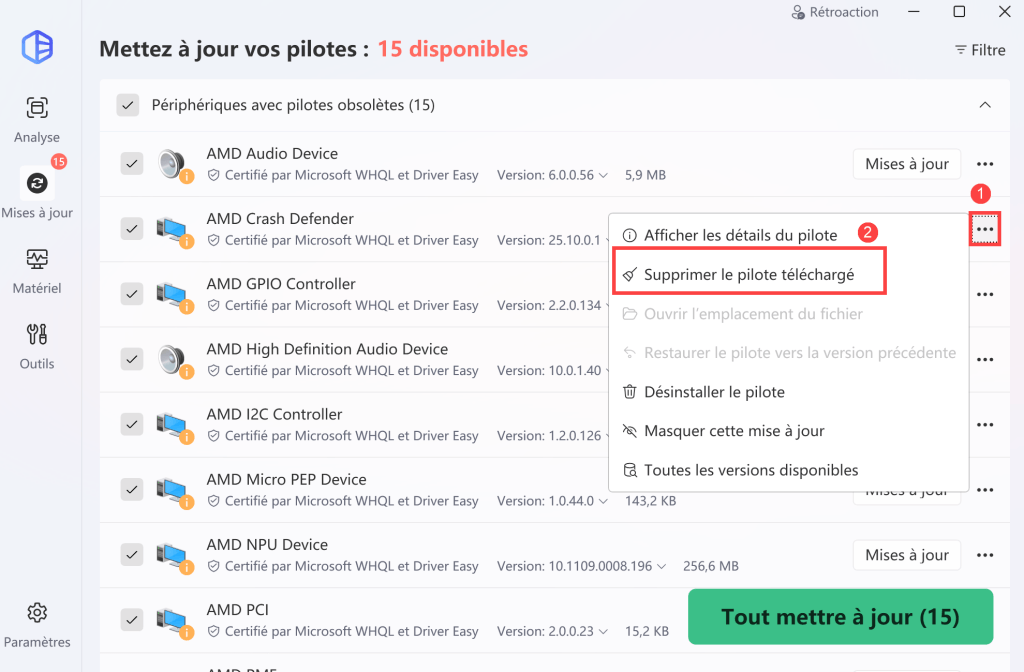
Task: Uncheck AMD High Definition Audio Device checkbox
Action: click(x=132, y=359)
